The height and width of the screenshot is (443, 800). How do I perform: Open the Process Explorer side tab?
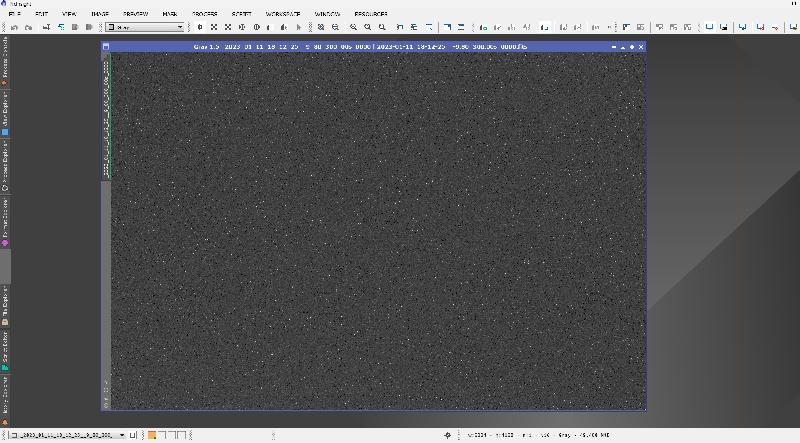(x=5, y=166)
